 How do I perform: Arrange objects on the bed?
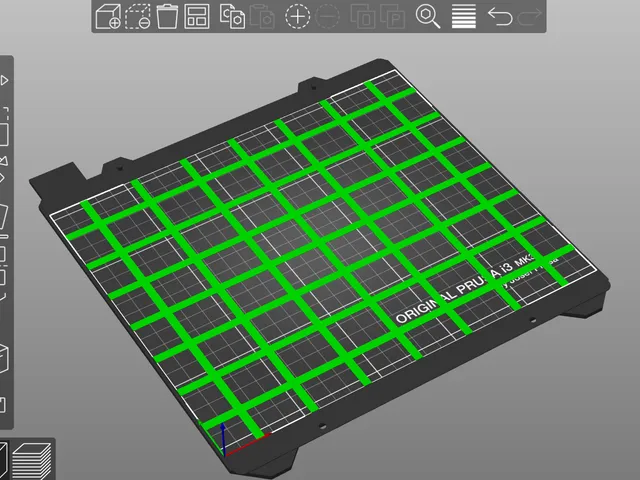pos(197,16)
